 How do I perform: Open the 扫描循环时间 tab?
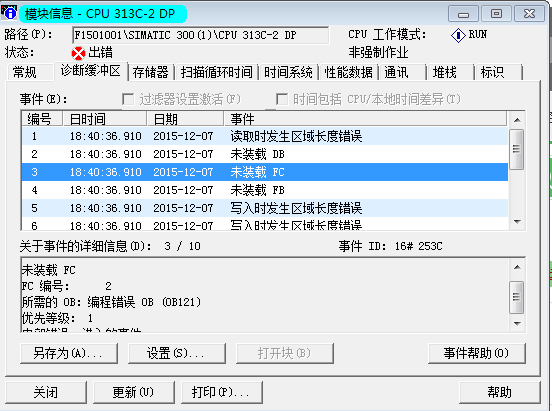(x=217, y=72)
